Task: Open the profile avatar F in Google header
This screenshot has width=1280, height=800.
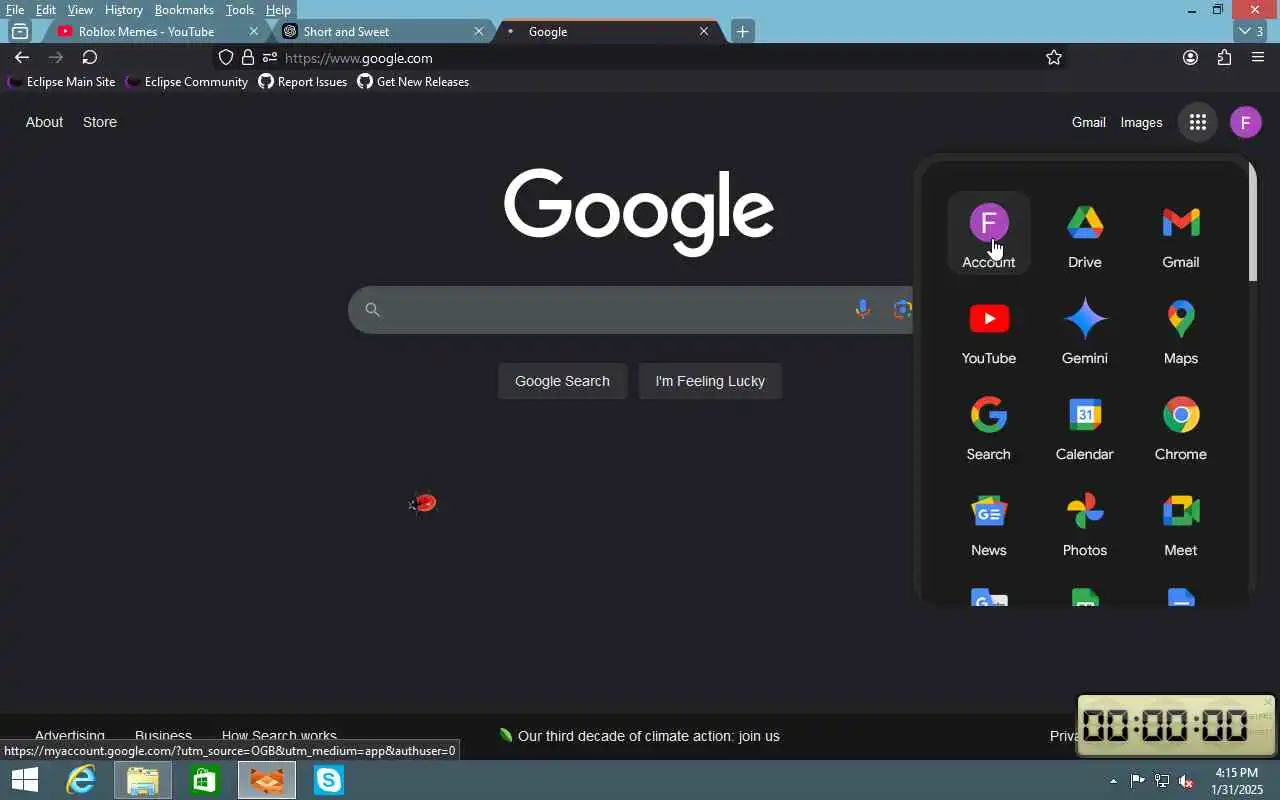Action: pyautogui.click(x=1245, y=122)
